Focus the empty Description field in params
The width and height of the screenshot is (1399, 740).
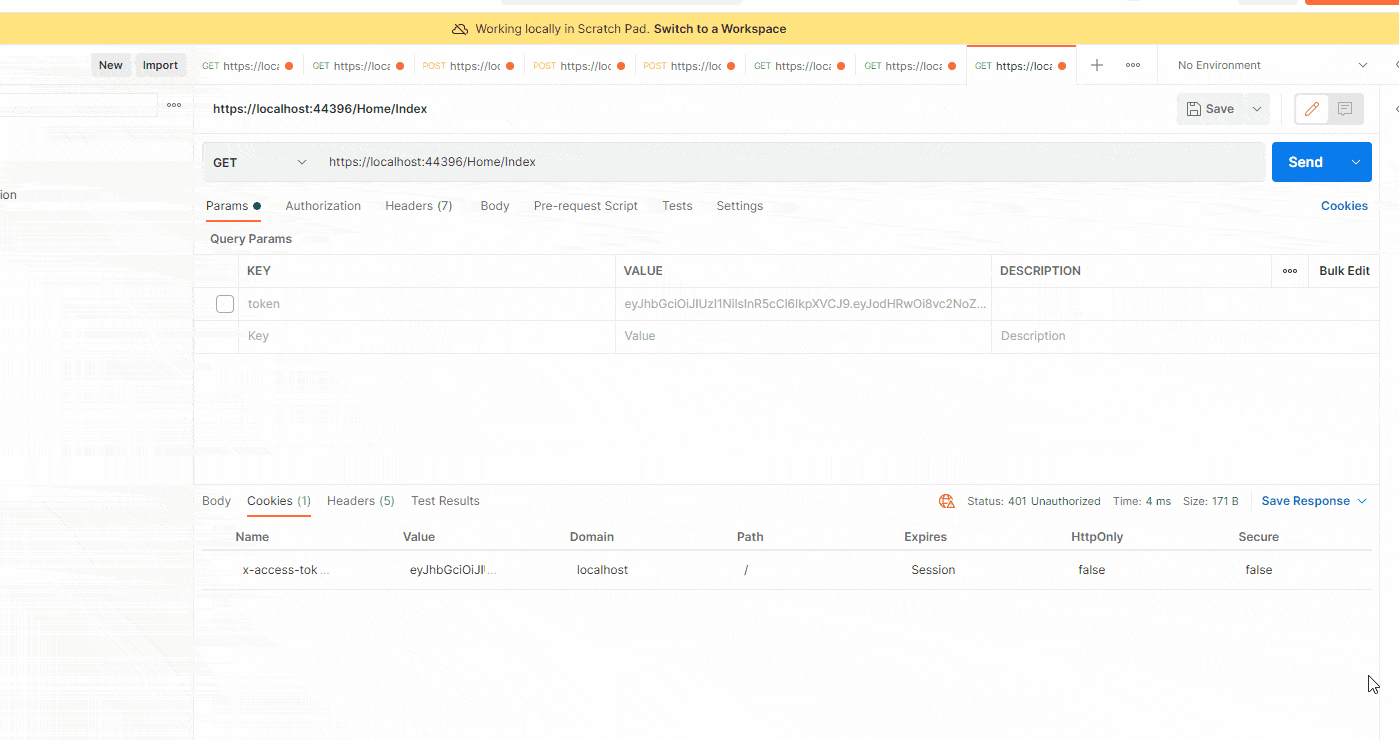1185,337
